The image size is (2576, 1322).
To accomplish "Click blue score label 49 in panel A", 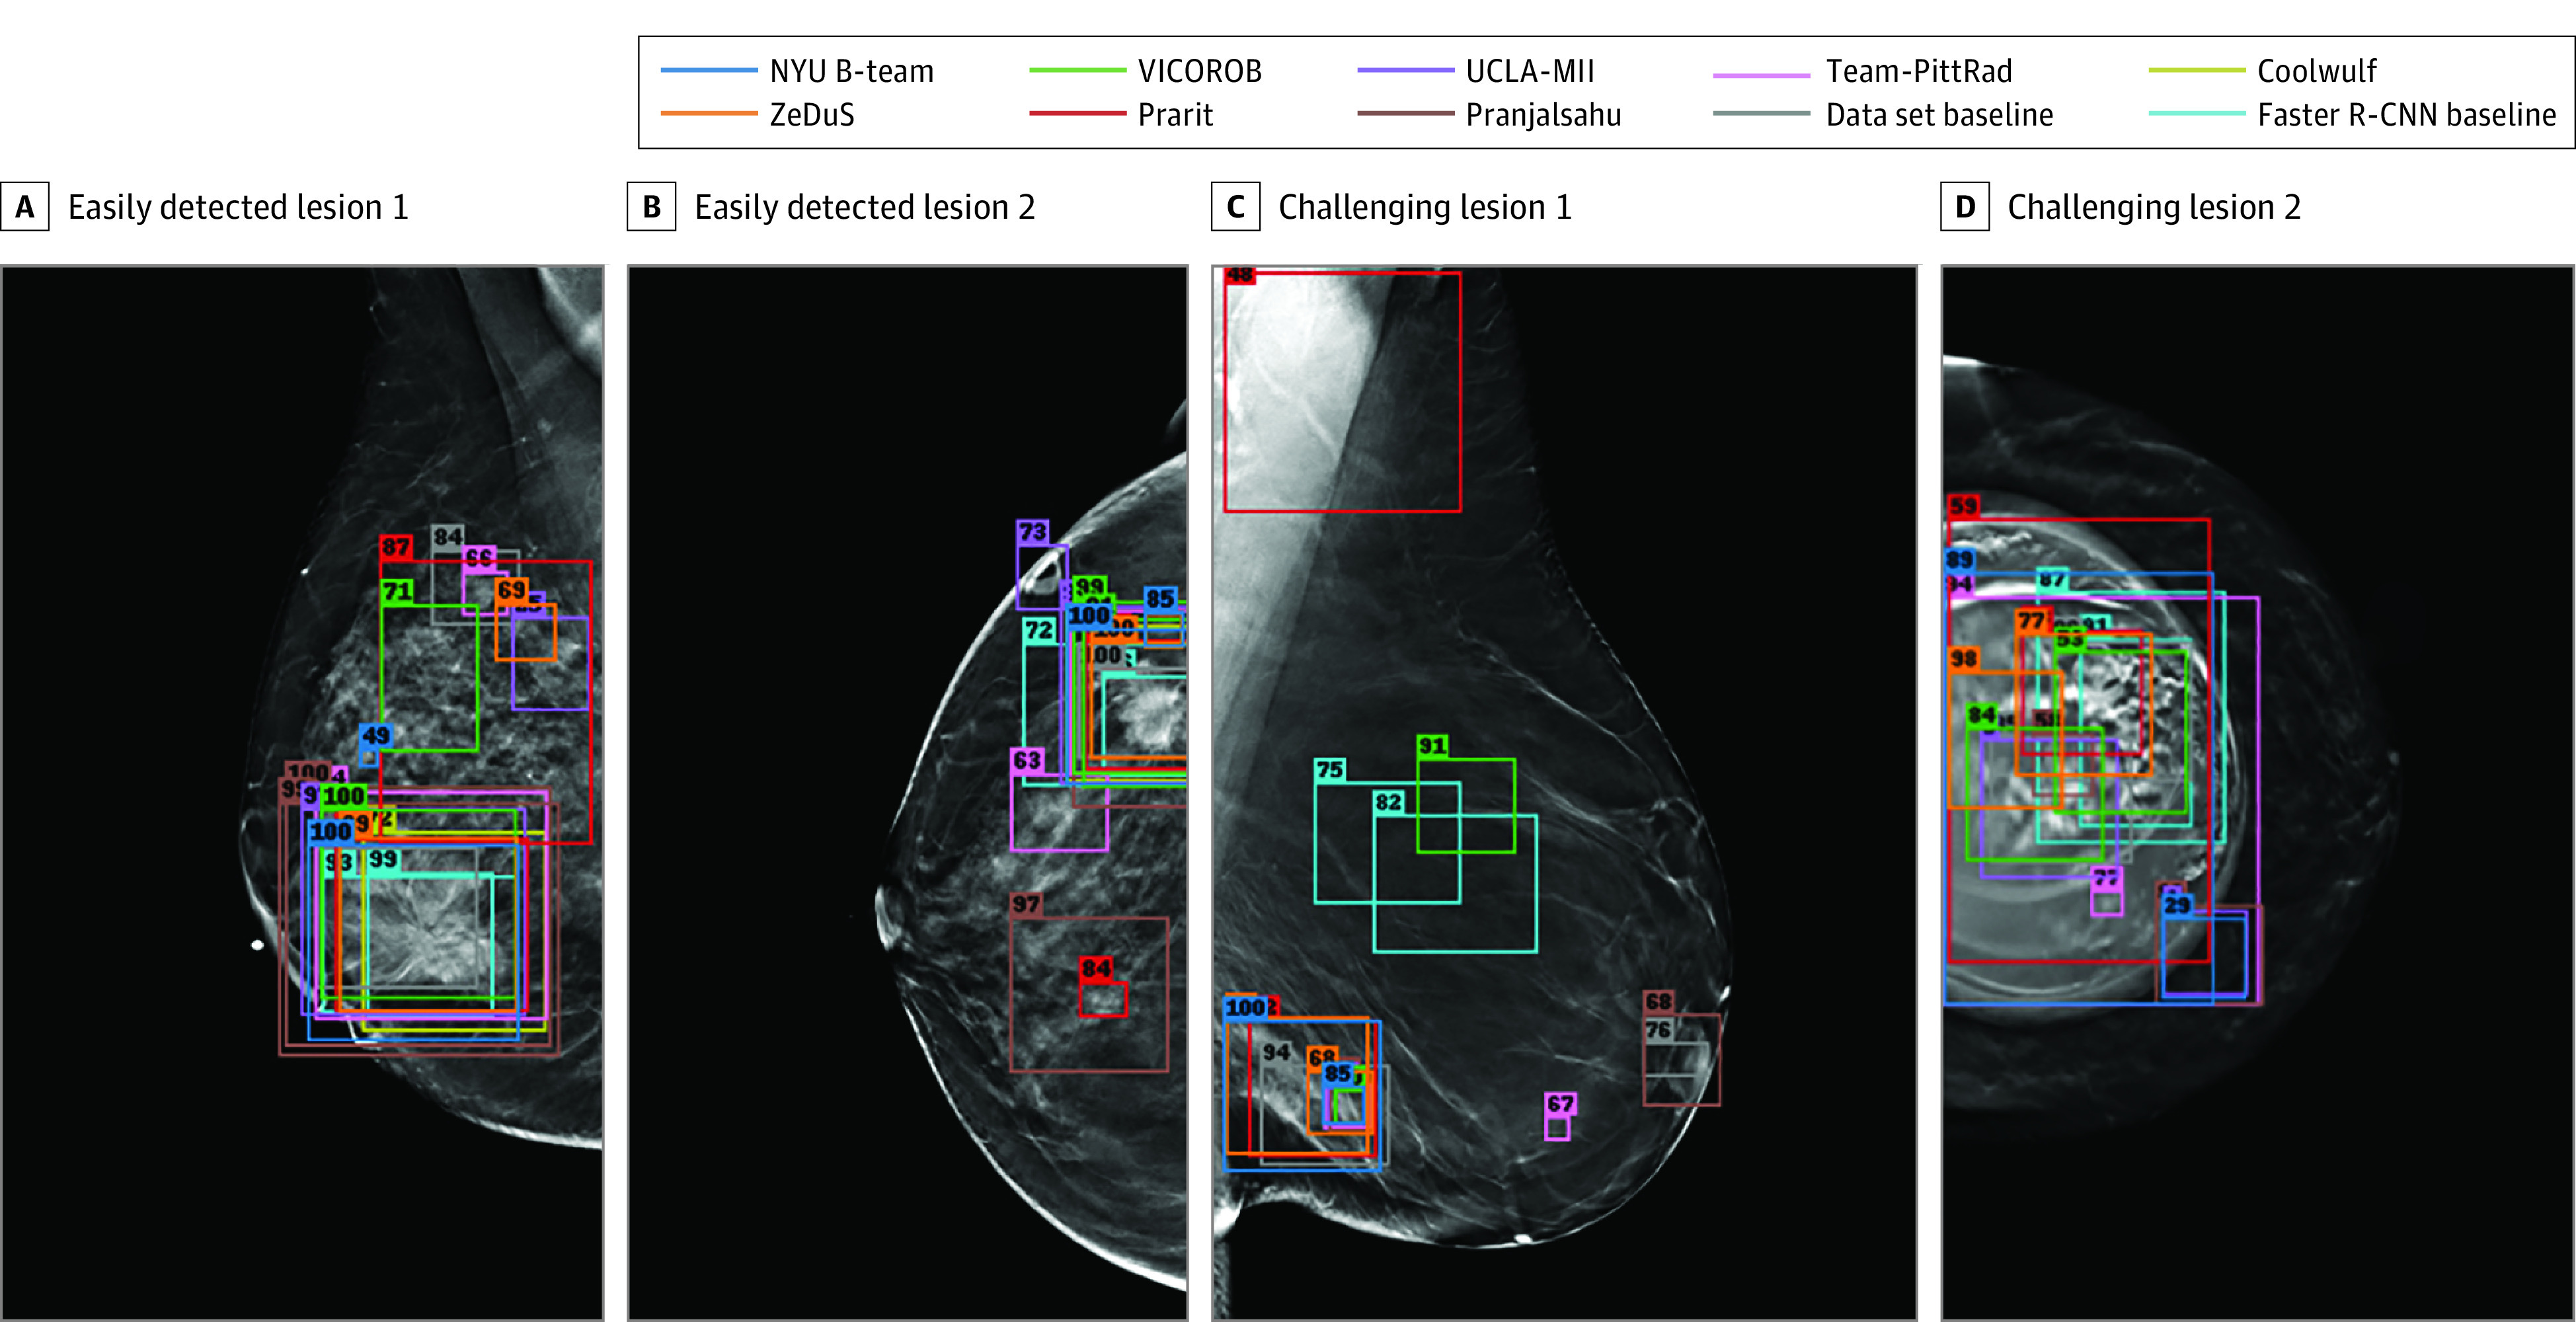I will pos(376,736).
